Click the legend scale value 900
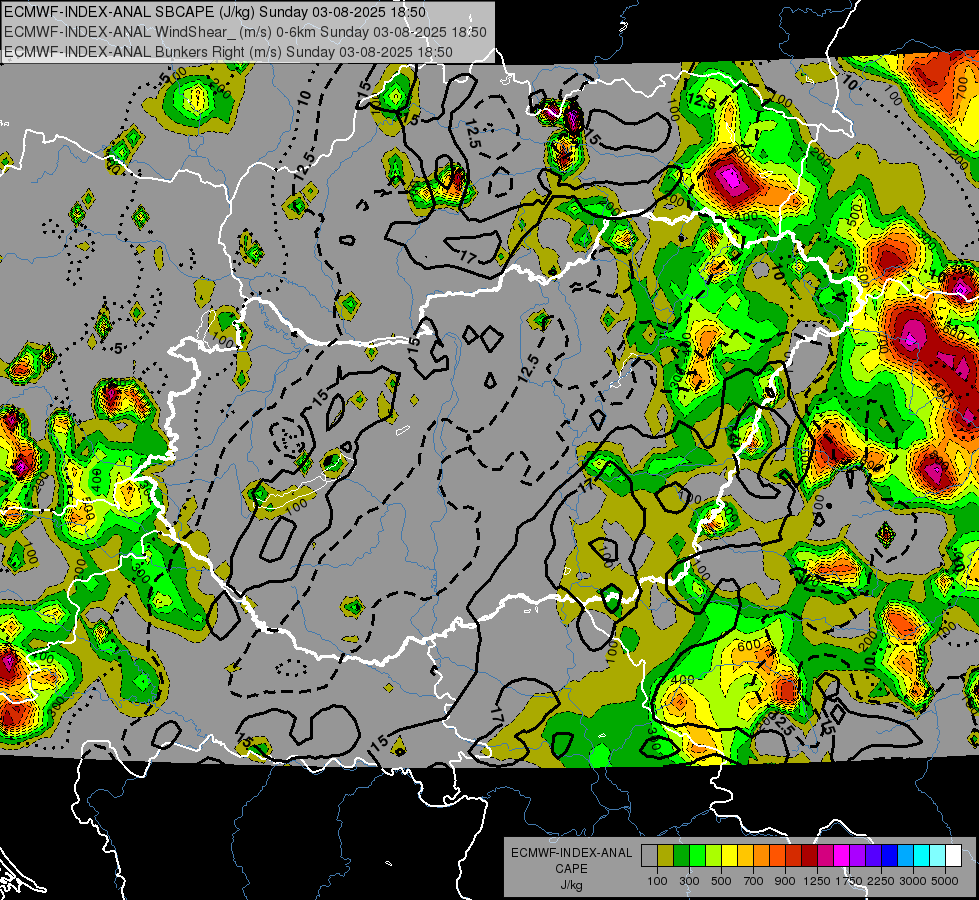Viewport: 979px width, 900px height. coord(785,881)
